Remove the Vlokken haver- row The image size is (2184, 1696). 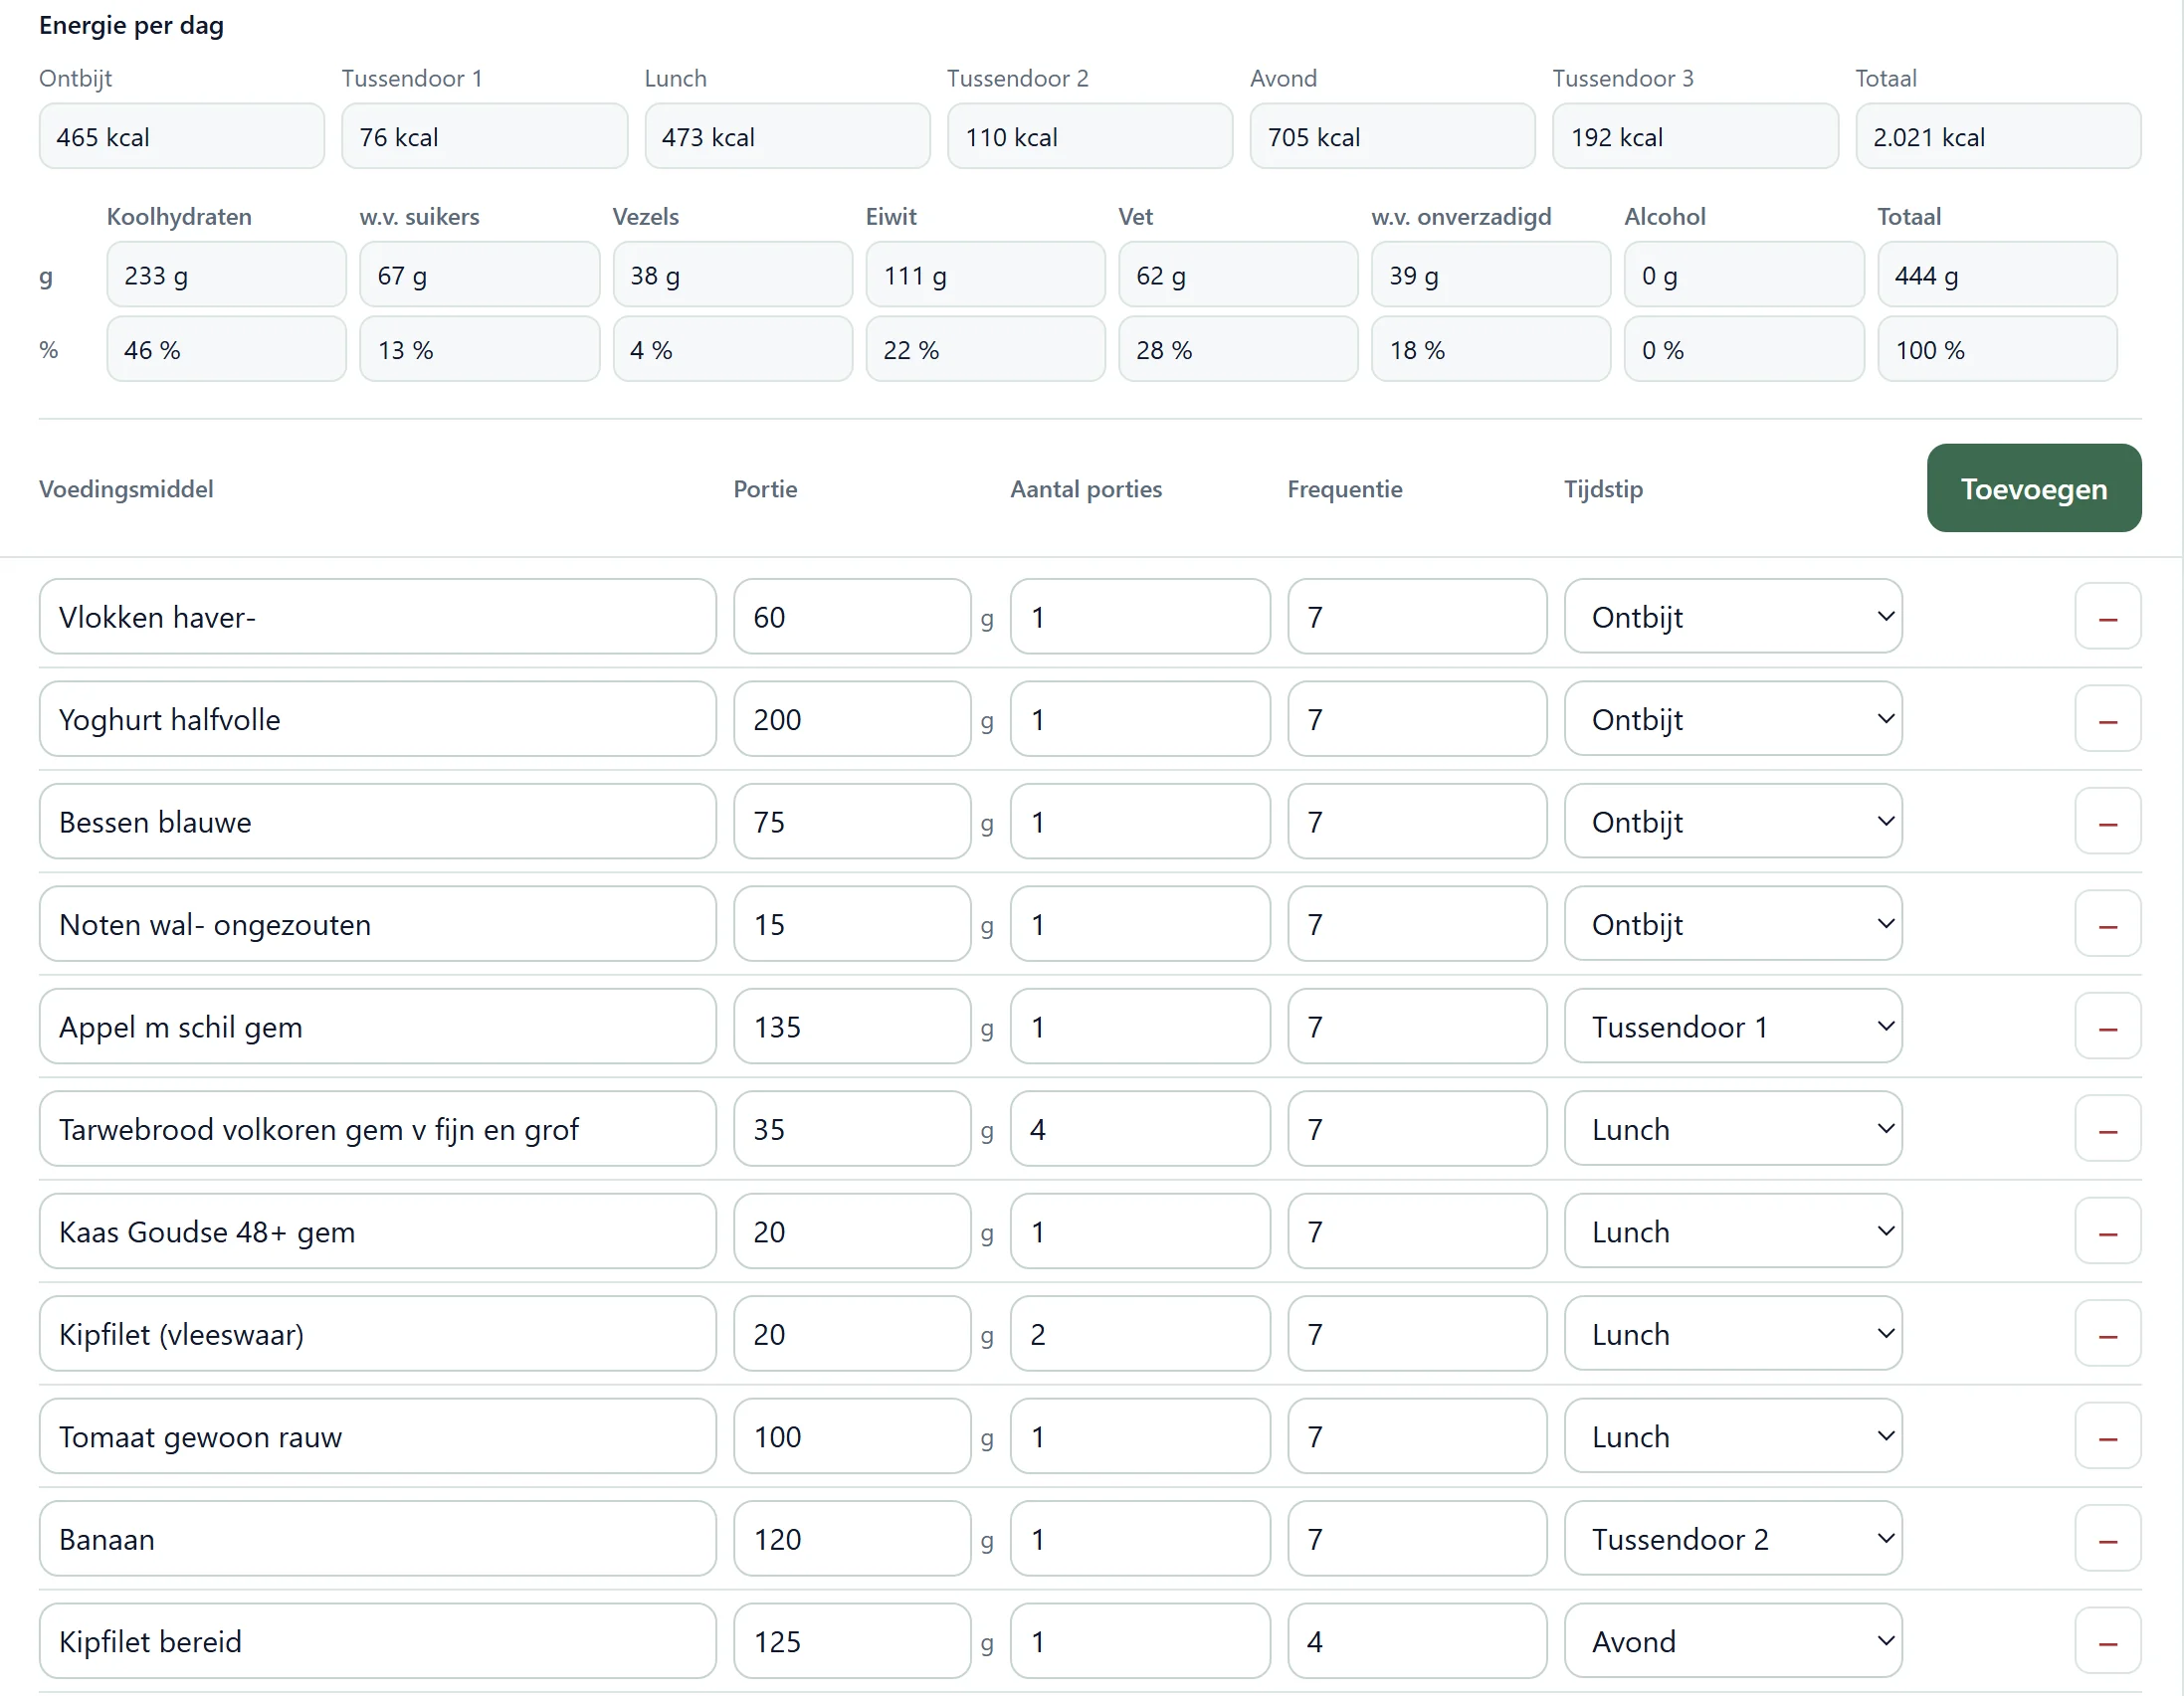pos(2107,617)
